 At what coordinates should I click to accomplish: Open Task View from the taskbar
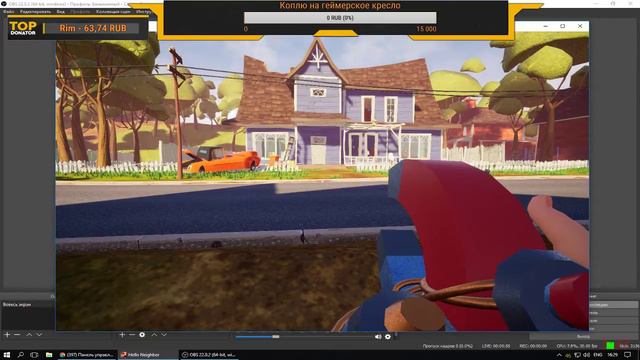34,355
